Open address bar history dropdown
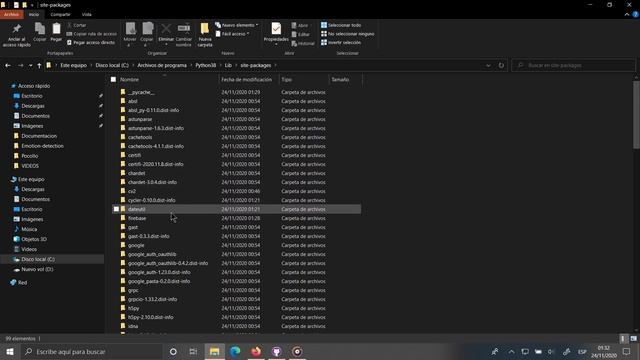The height and width of the screenshot is (360, 640). pyautogui.click(x=488, y=65)
